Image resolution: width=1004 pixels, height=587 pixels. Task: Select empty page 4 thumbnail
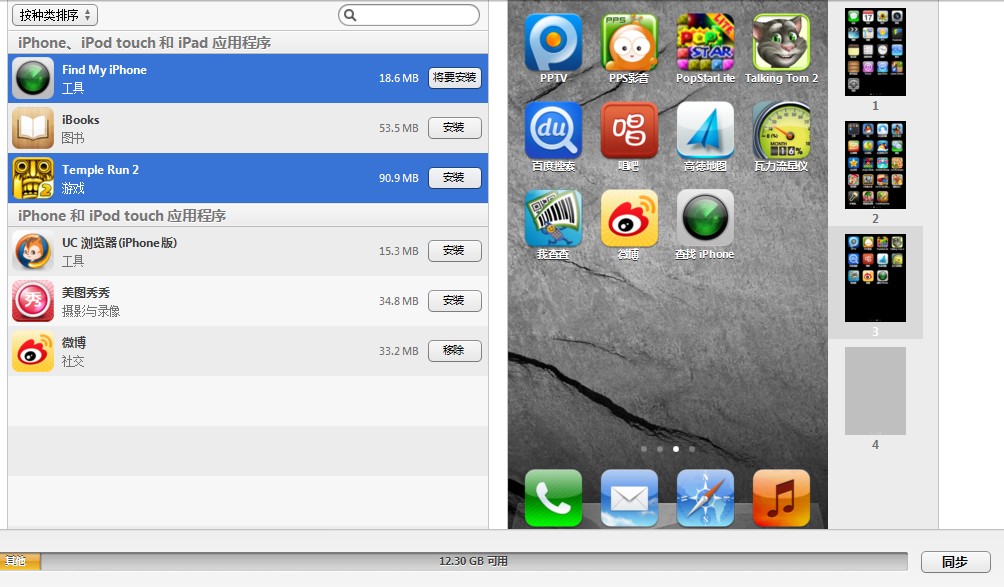(875, 391)
